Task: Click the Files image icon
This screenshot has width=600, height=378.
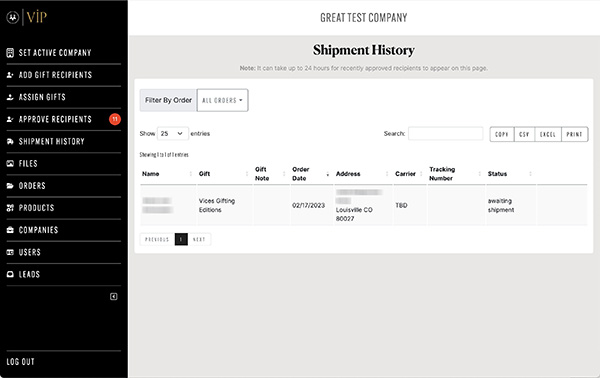Action: pos(10,164)
